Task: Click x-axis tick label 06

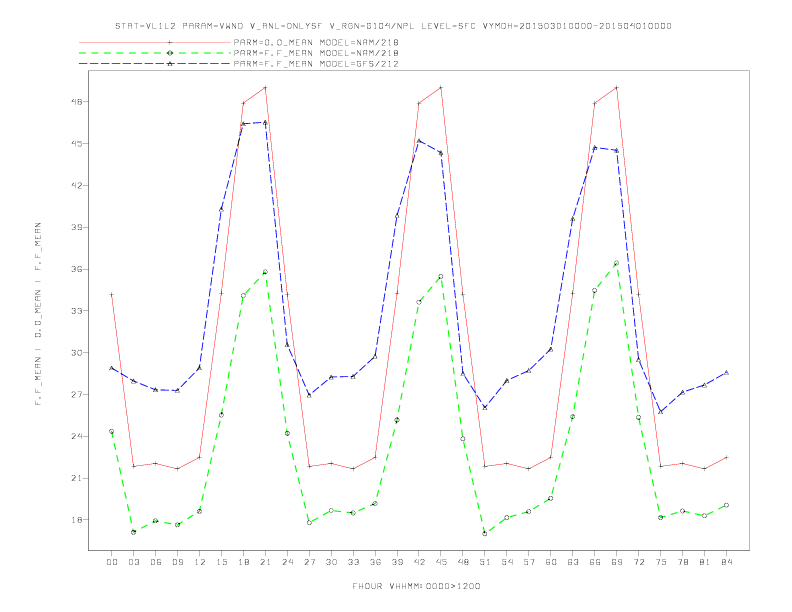Action: point(156,562)
